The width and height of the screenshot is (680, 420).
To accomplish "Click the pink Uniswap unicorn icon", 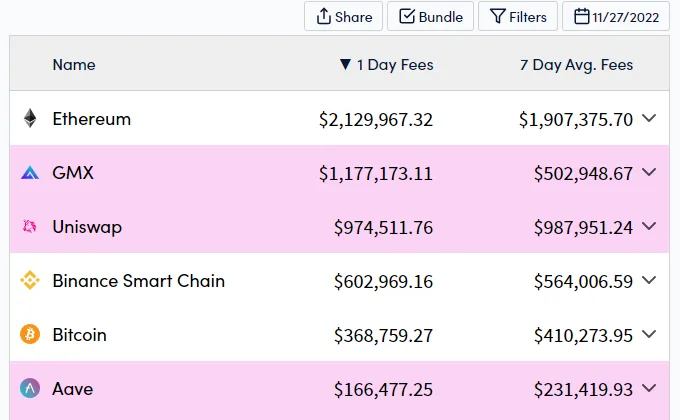I will pos(29,226).
